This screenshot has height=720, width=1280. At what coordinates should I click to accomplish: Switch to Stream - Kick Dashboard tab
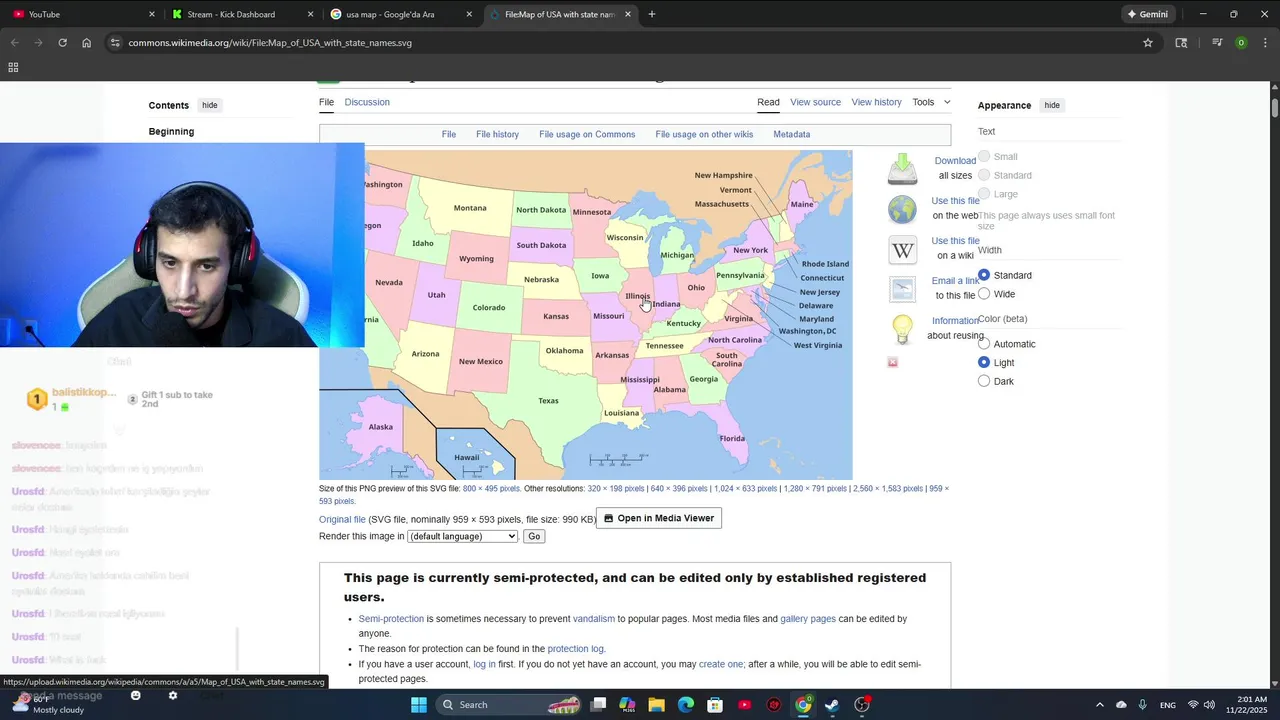tap(240, 14)
